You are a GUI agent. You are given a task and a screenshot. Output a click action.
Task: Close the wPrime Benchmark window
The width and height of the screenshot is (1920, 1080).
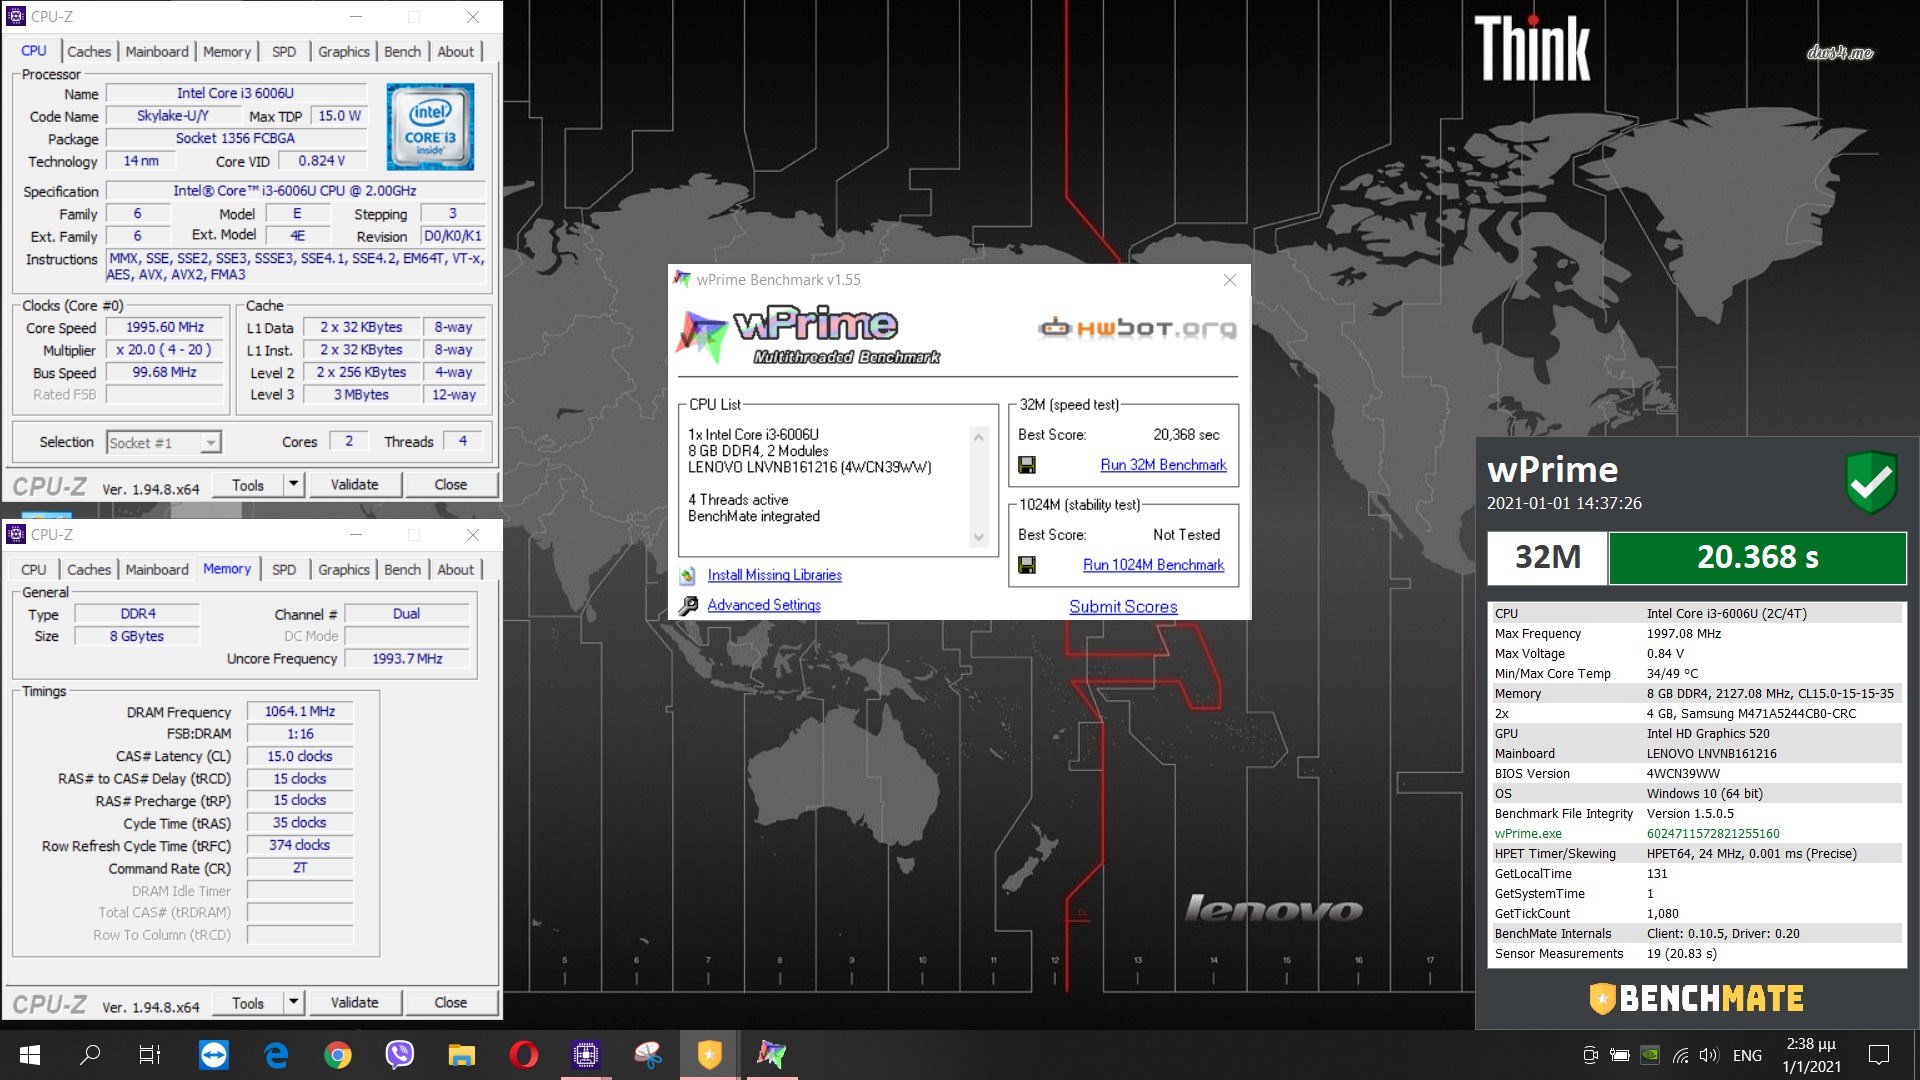(x=1230, y=280)
